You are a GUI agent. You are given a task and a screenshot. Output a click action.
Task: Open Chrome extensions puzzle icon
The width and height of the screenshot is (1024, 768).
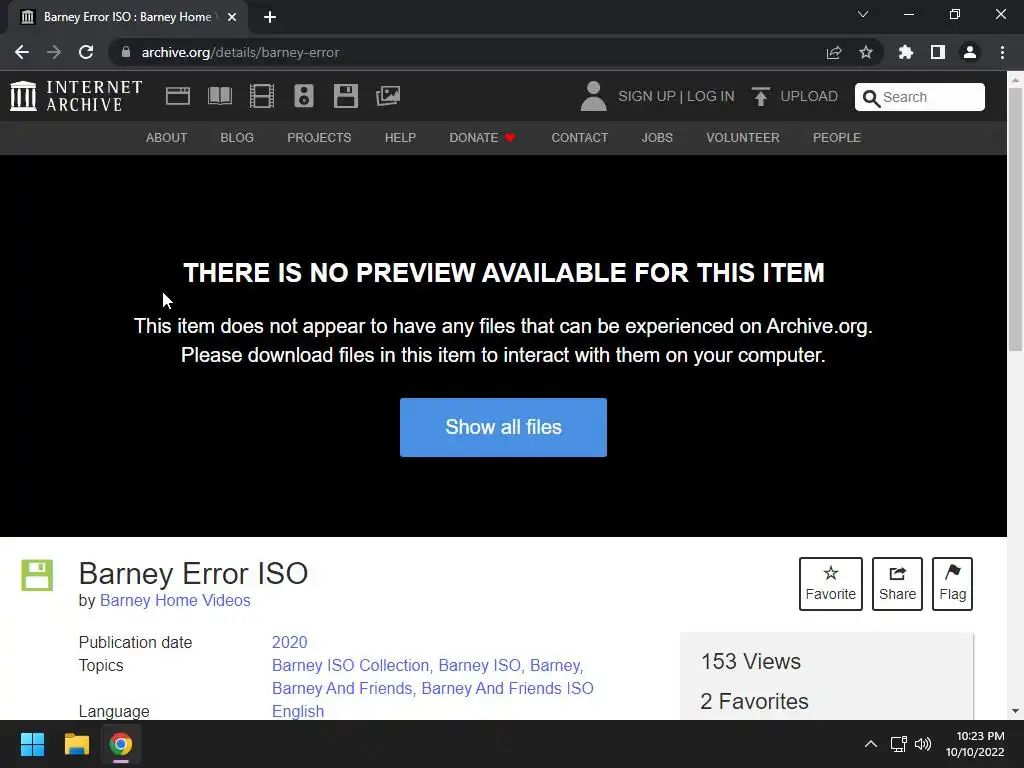coord(906,52)
